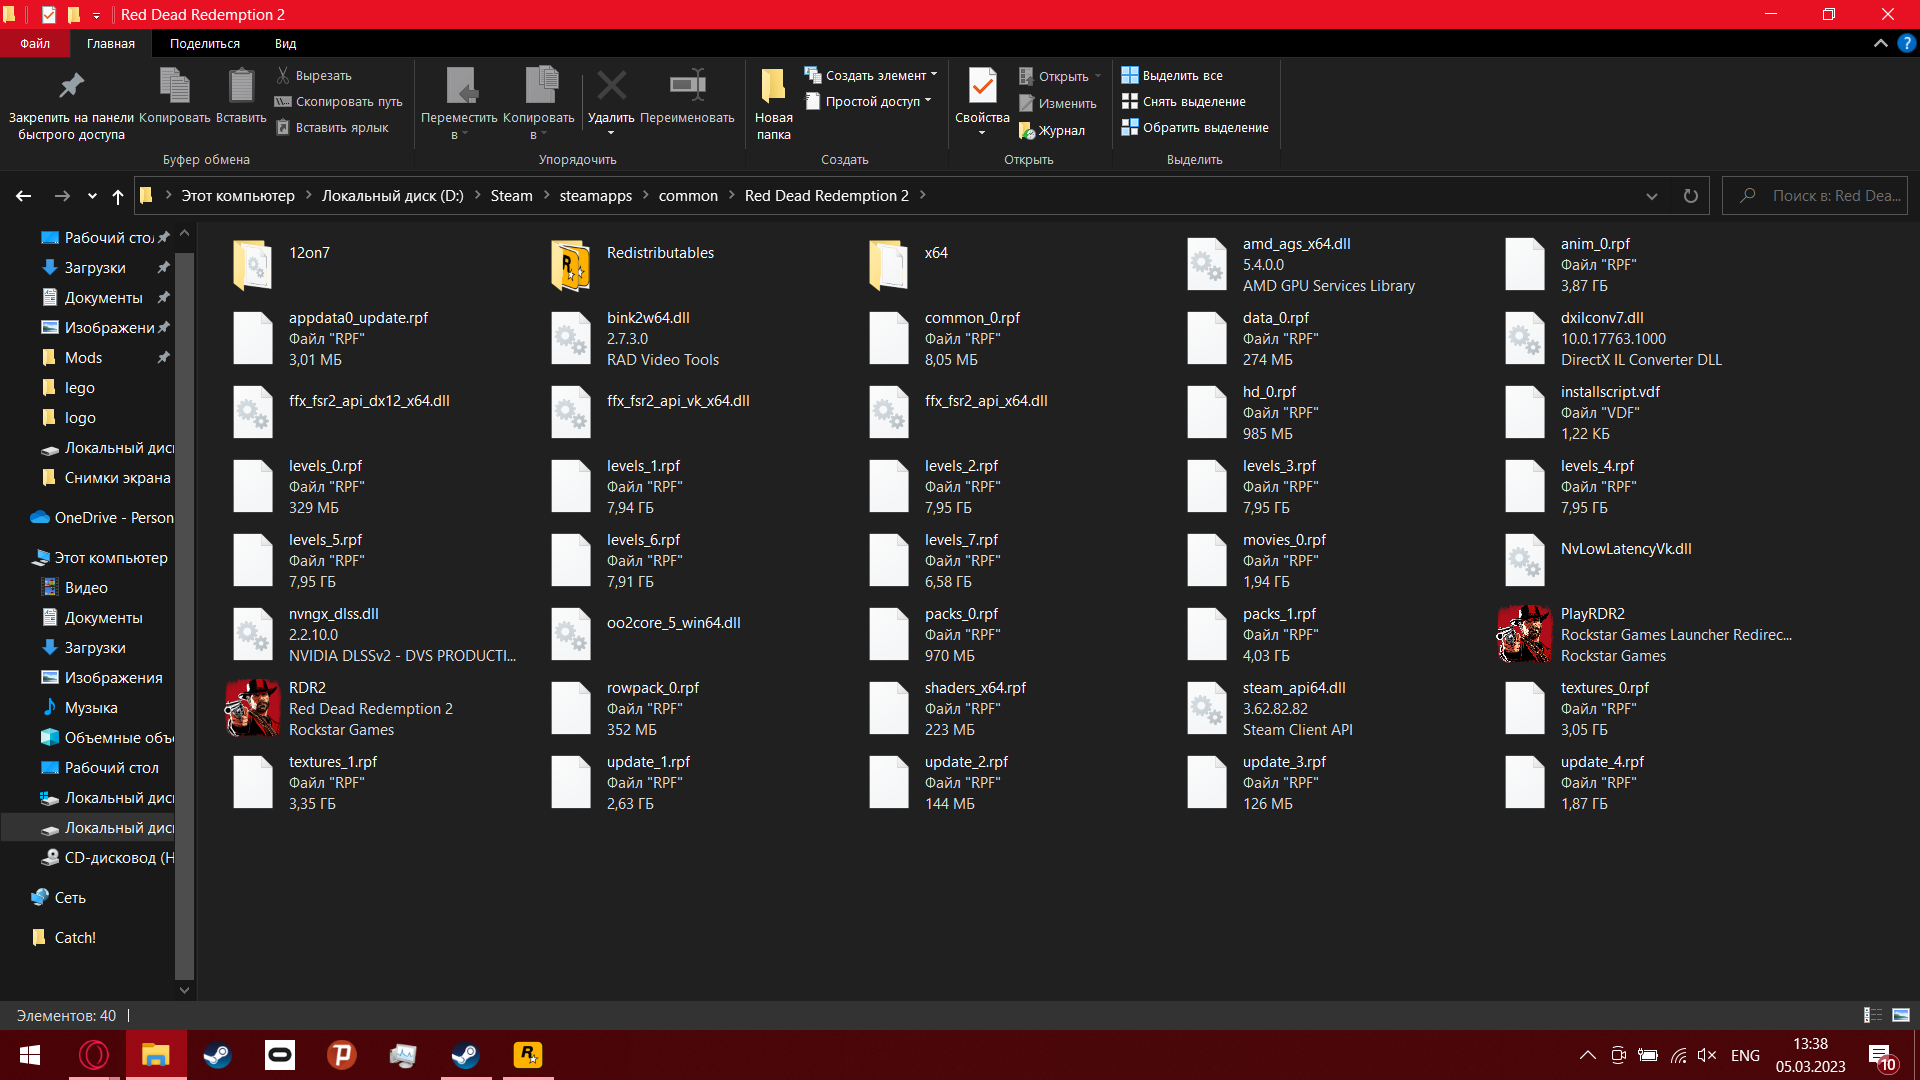Open Windows Start menu
Screen dimensions: 1920x1080
(30, 1055)
